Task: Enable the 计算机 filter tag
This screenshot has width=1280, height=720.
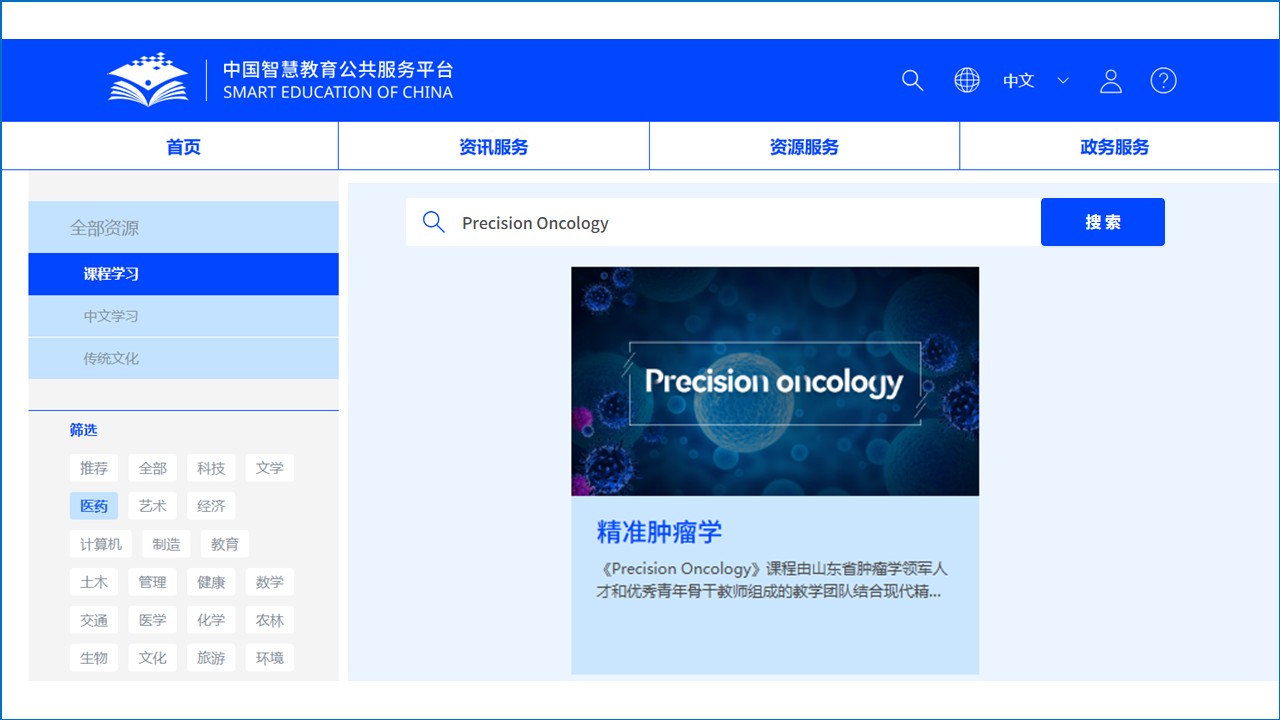Action: pyautogui.click(x=101, y=544)
